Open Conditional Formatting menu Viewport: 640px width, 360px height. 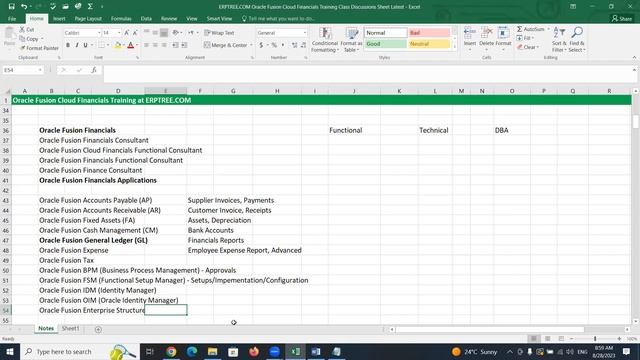pyautogui.click(x=325, y=40)
